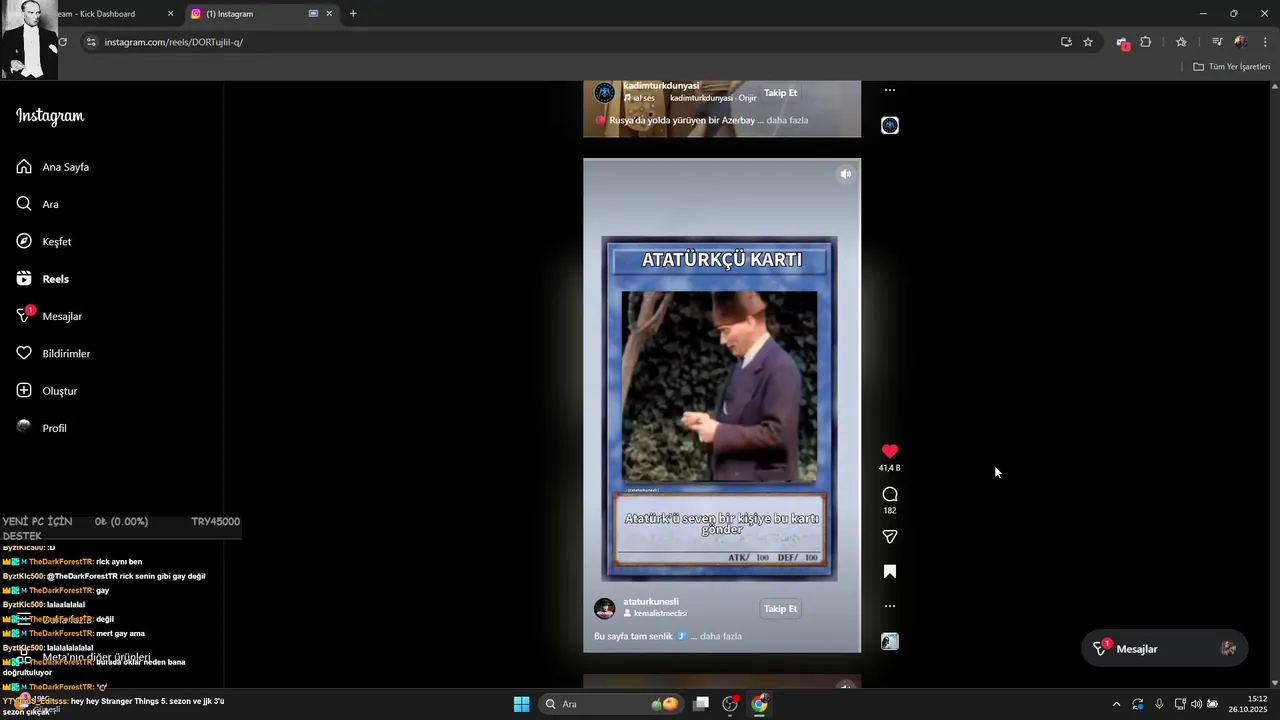Click microphone icon in system tray

click(1159, 704)
